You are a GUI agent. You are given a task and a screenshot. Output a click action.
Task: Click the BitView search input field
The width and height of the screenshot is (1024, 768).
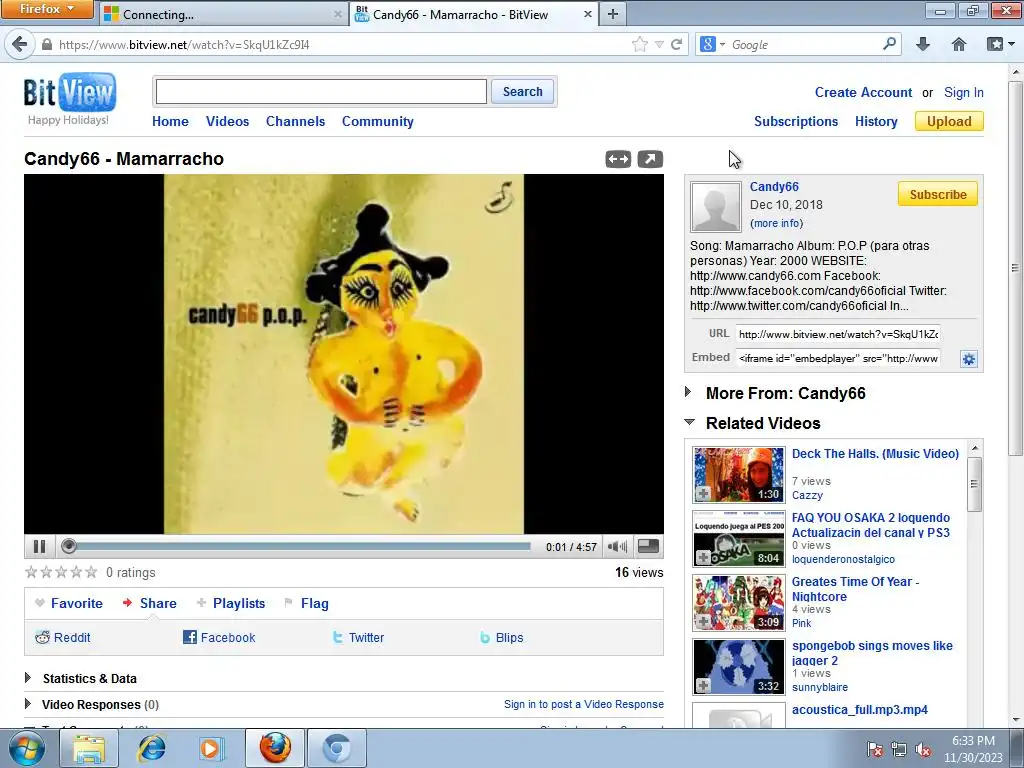coord(321,91)
